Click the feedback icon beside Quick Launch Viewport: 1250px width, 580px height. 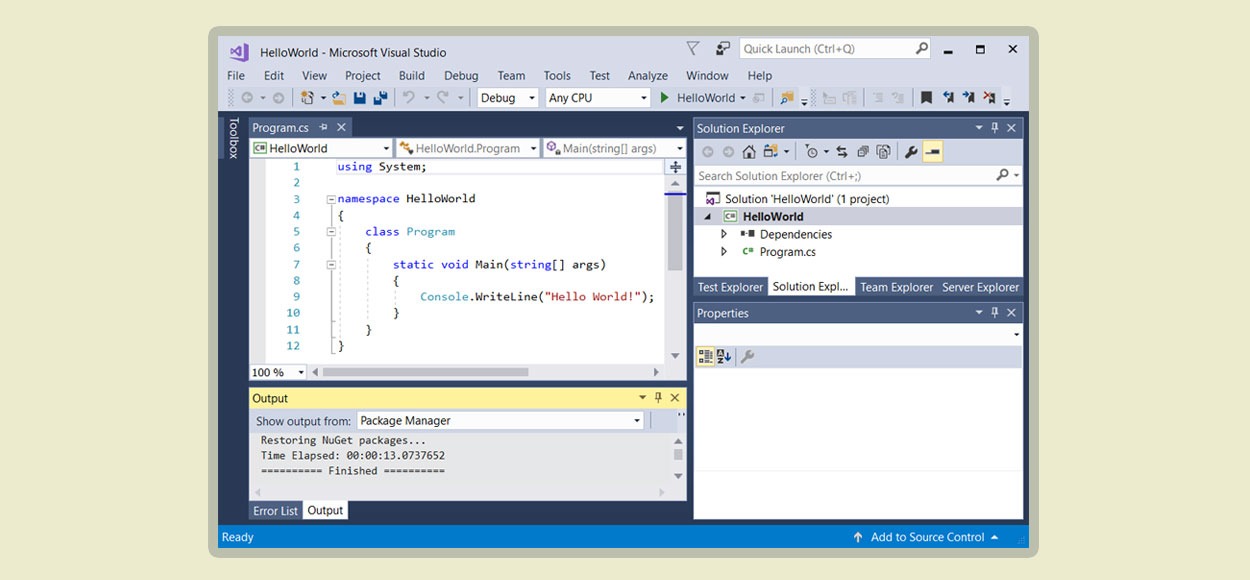pos(723,48)
